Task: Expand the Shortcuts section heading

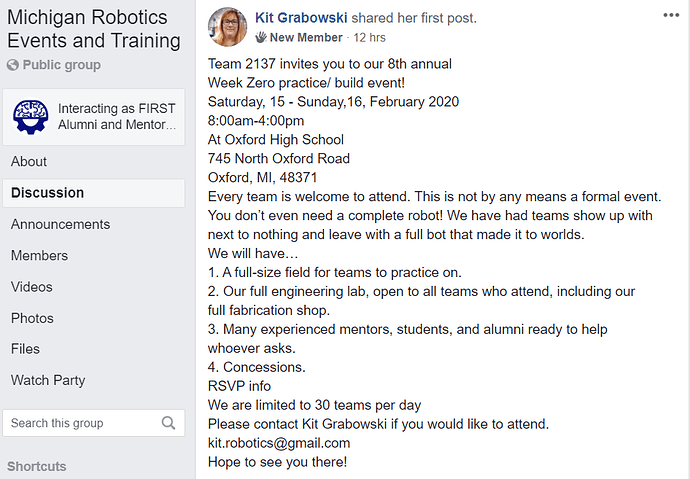Action: [x=37, y=466]
